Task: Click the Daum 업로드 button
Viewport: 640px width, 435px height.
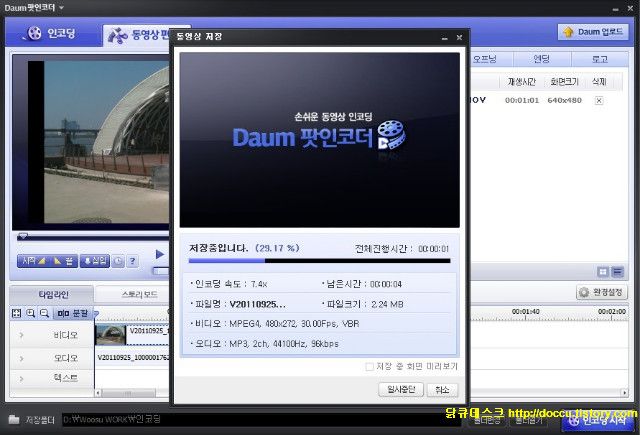Action: click(x=593, y=32)
